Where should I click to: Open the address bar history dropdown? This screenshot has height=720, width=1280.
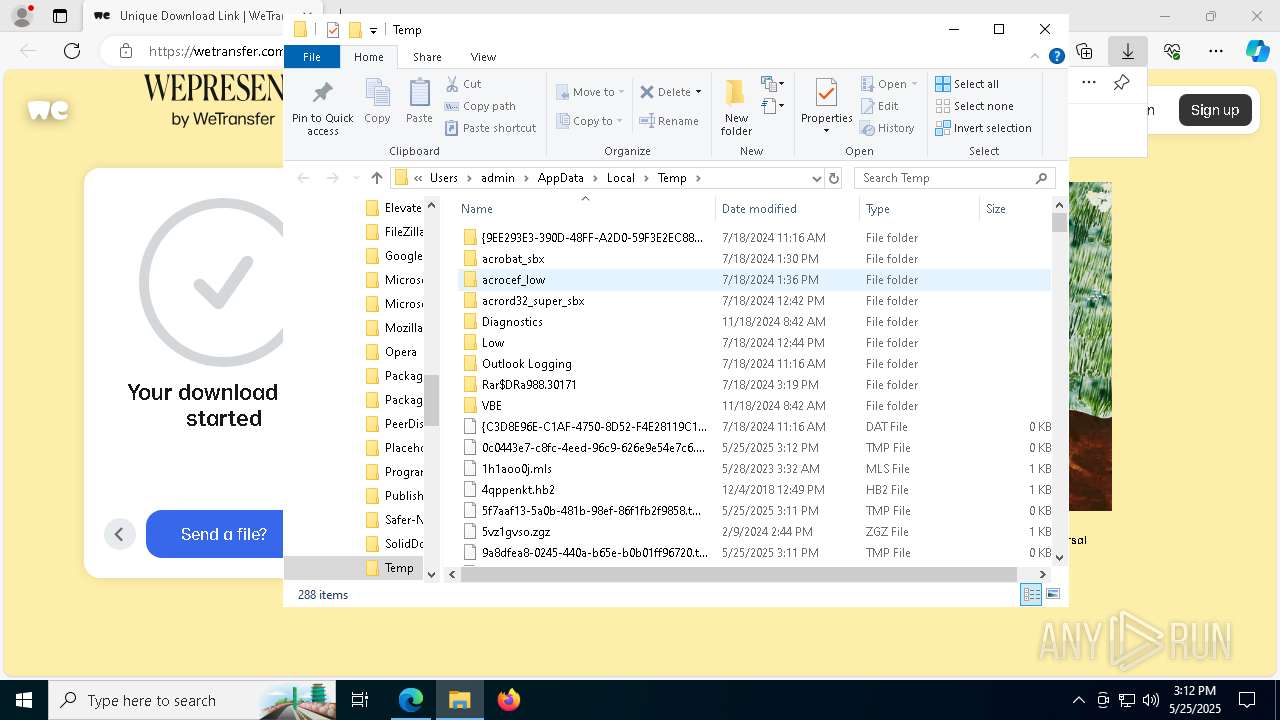(x=817, y=178)
